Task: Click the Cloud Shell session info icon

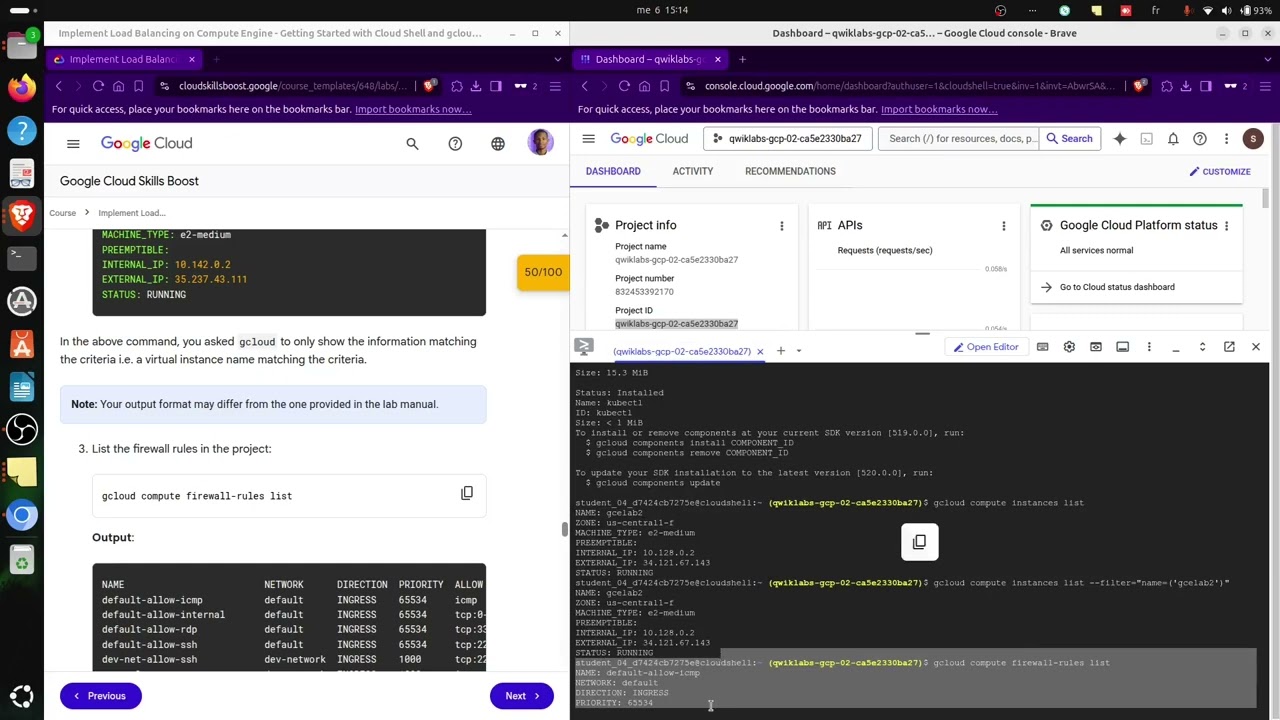Action: point(1122,347)
